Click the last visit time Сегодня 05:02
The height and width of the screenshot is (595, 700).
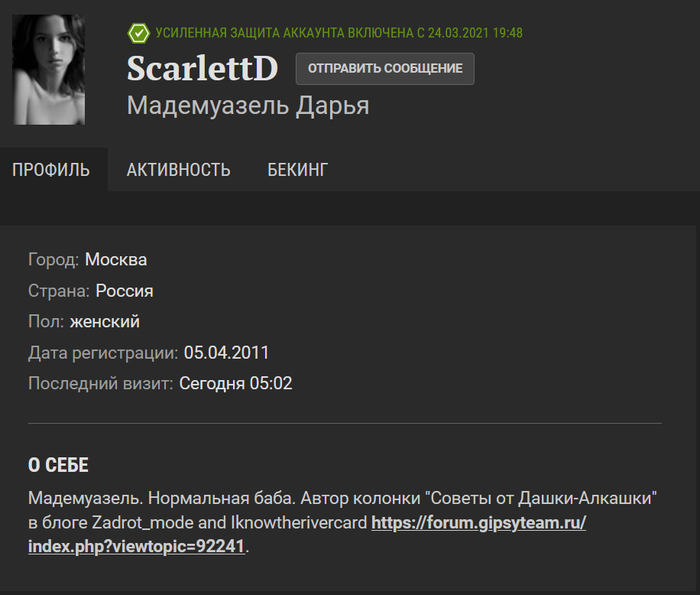pos(236,383)
